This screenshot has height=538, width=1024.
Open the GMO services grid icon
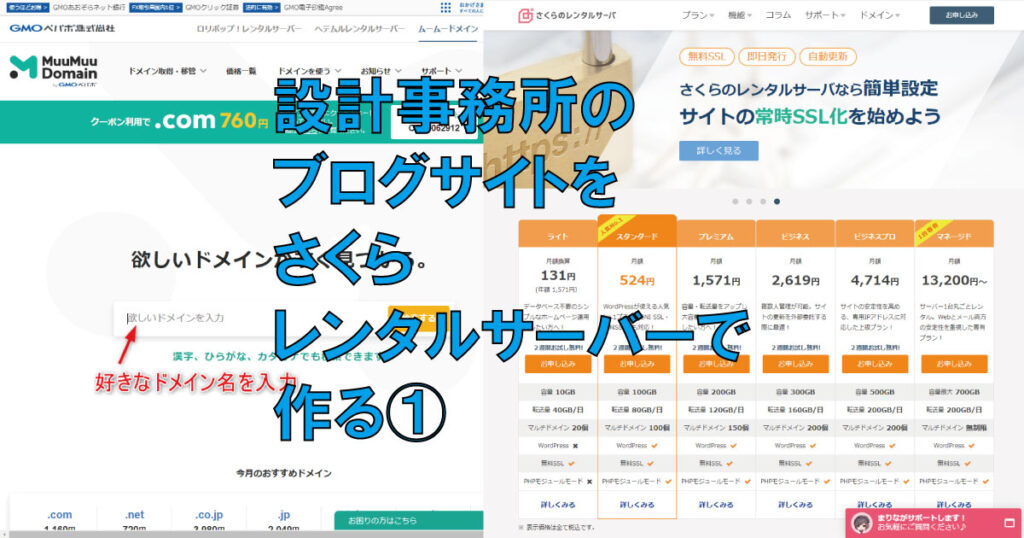[445, 7]
